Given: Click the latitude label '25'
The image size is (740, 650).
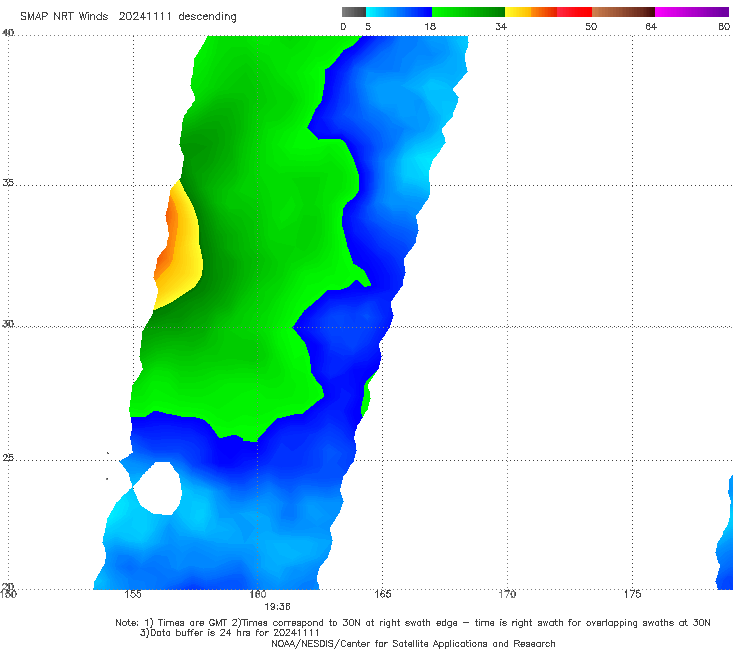Looking at the screenshot, I should pos(8,457).
